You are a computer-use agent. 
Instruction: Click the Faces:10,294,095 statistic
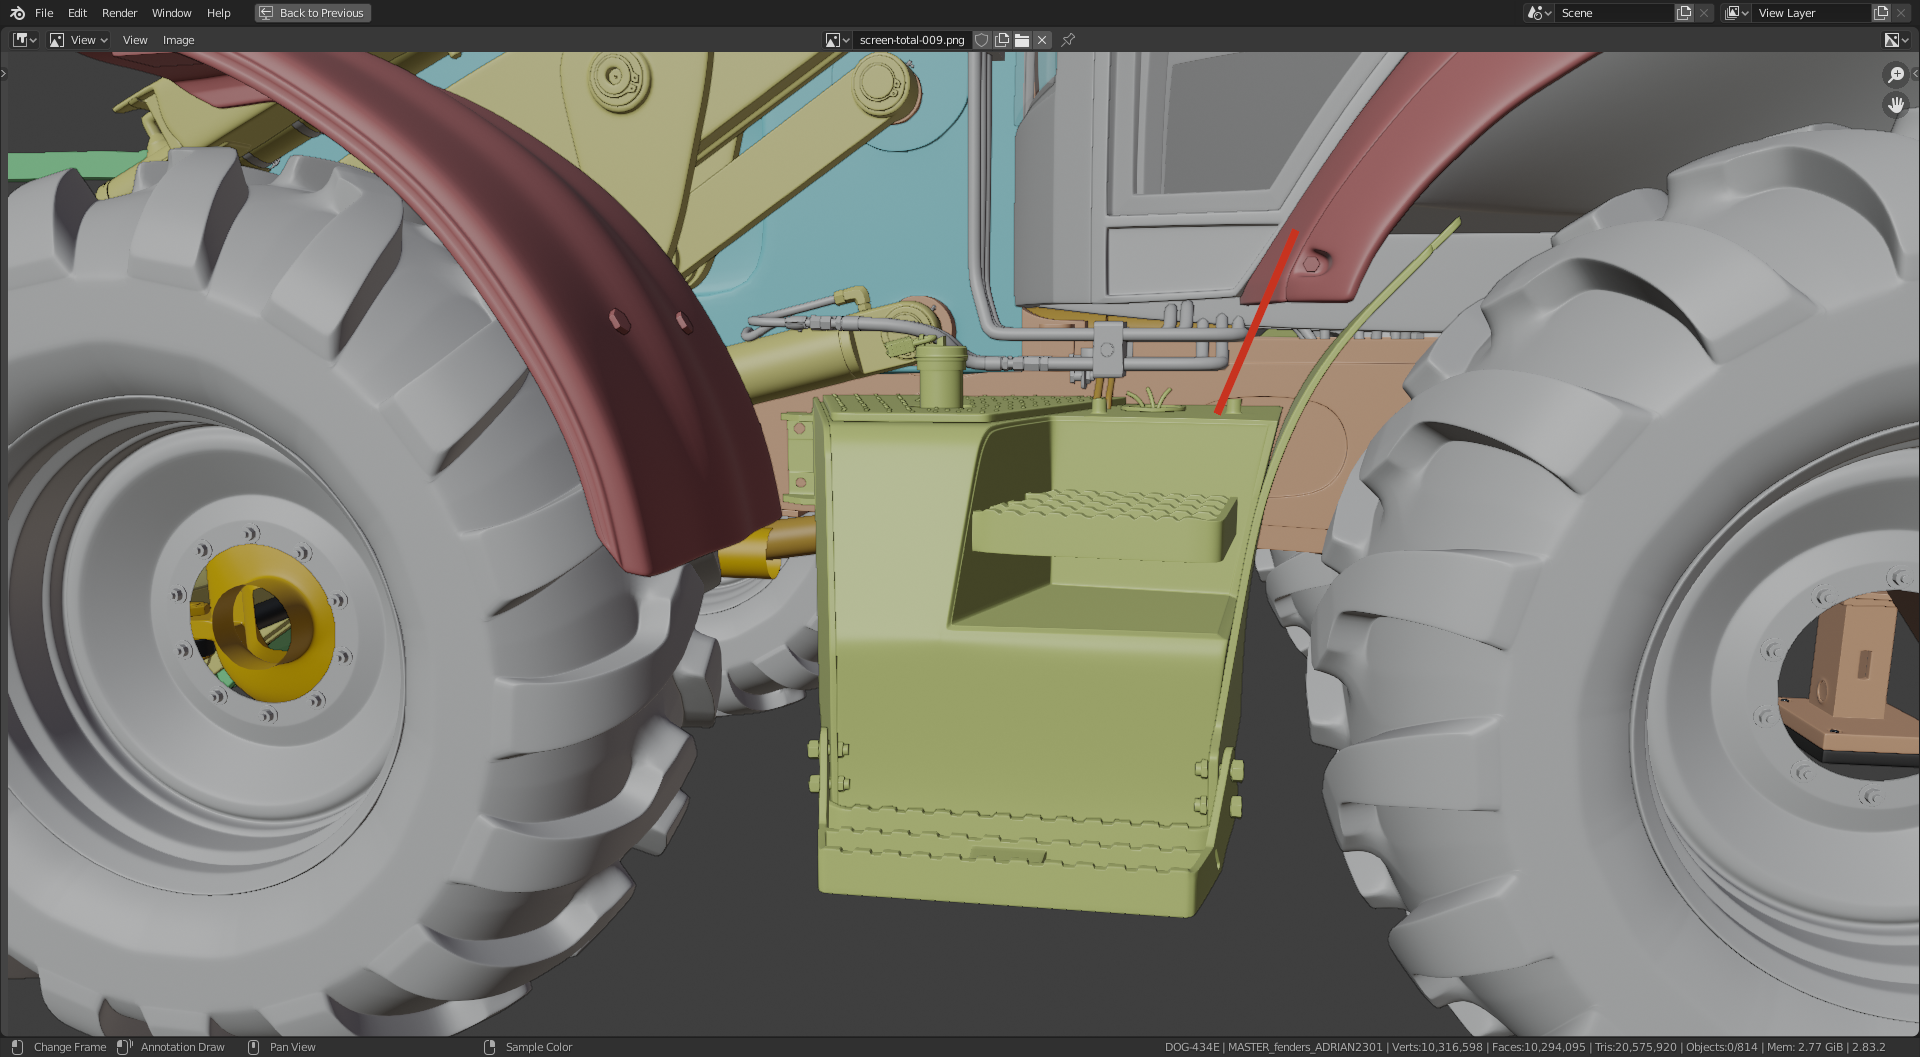pos(1539,1047)
